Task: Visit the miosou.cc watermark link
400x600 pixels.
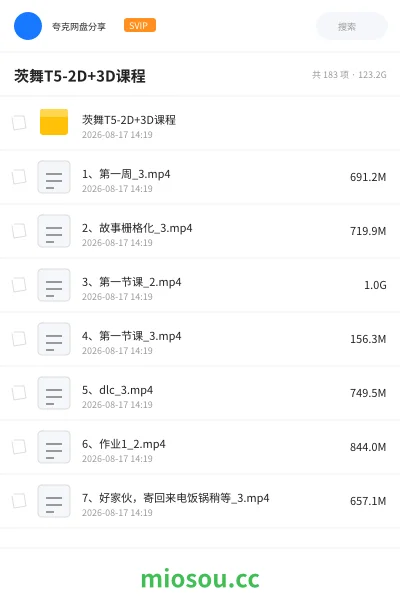Action: pyautogui.click(x=200, y=579)
